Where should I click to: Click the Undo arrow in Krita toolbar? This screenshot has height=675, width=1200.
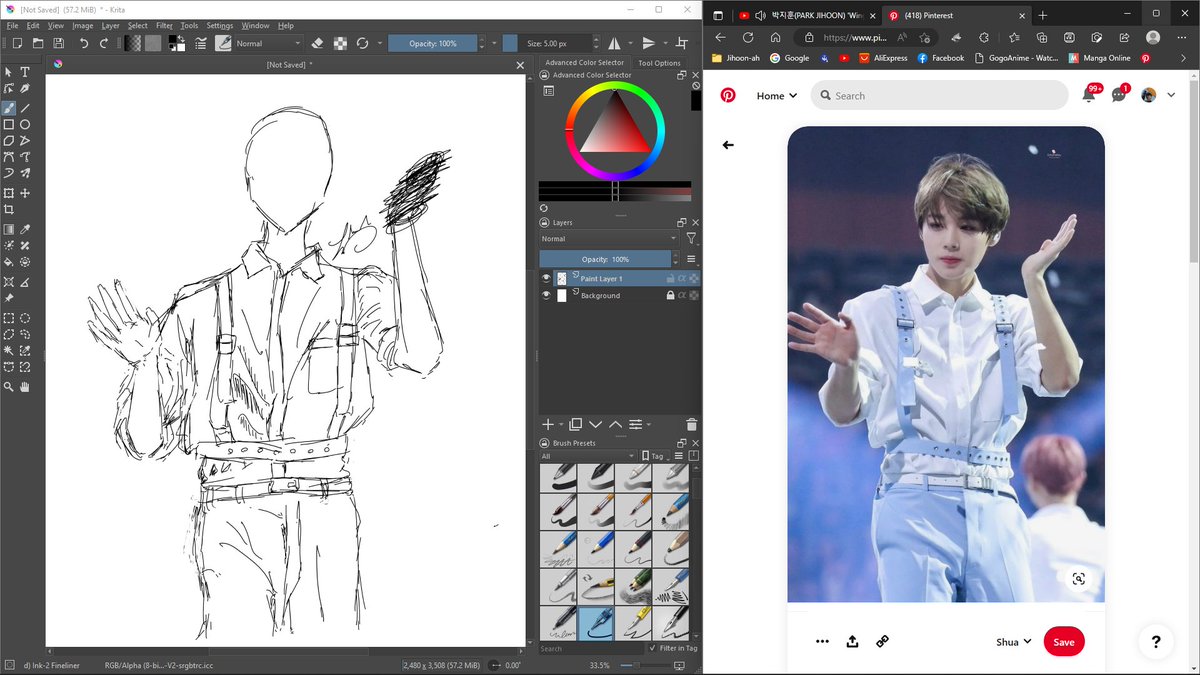click(x=84, y=43)
